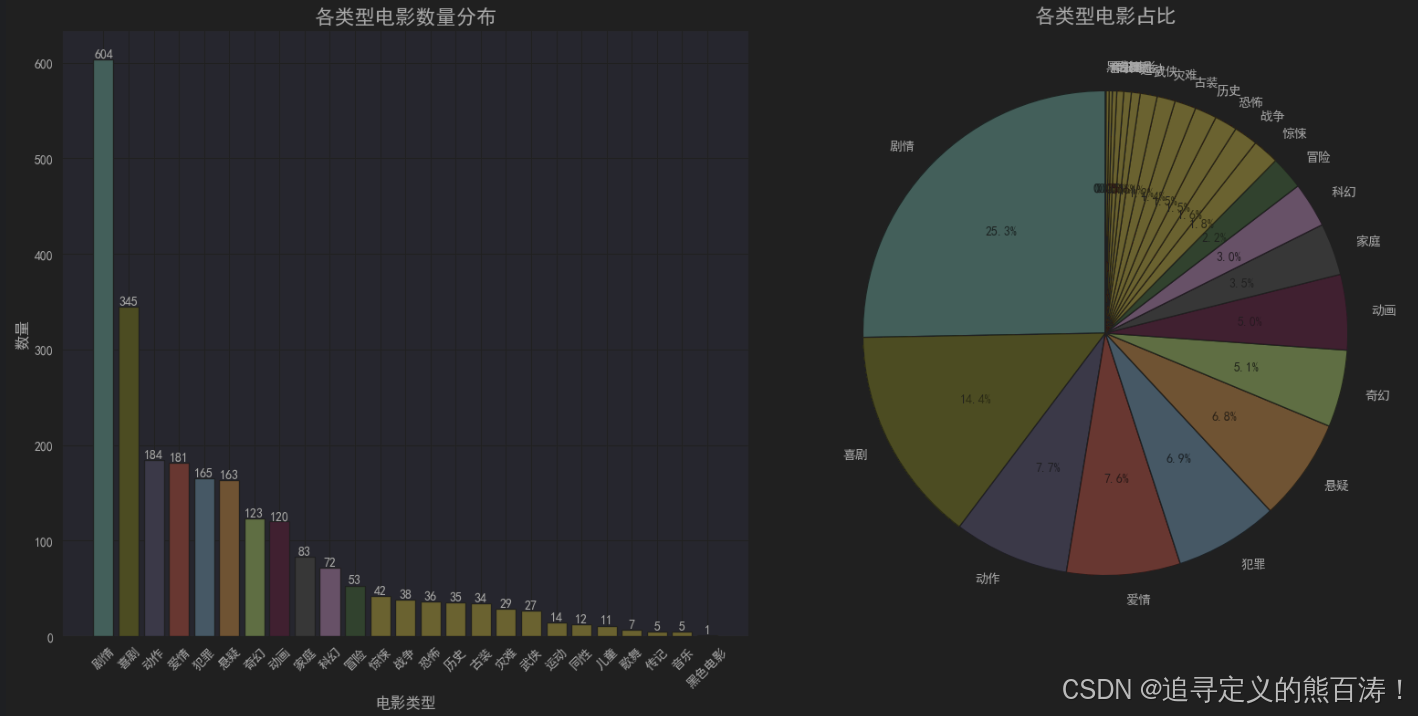
Task: Click the 83 value above the 家庭 bar
Action: (x=304, y=551)
